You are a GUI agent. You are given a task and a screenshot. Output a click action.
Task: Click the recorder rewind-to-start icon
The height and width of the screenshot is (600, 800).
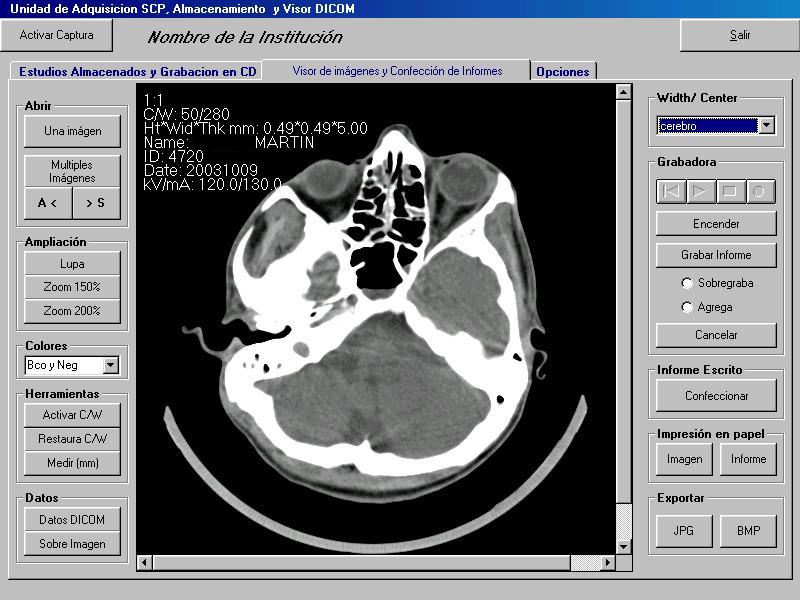(671, 191)
